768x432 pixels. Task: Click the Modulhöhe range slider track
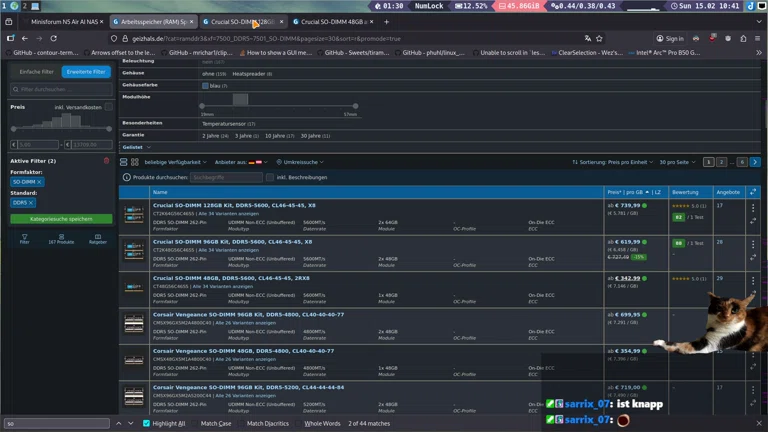pyautogui.click(x=278, y=106)
